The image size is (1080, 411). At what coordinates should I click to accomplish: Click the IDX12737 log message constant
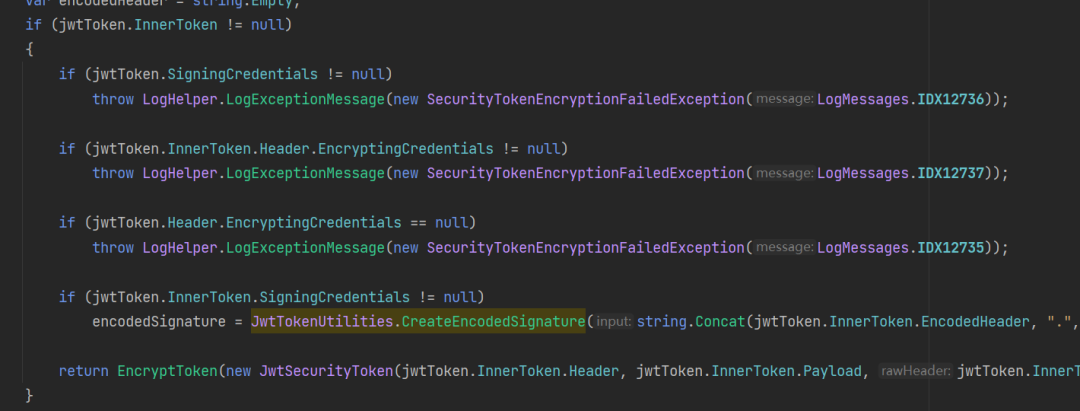(951, 173)
